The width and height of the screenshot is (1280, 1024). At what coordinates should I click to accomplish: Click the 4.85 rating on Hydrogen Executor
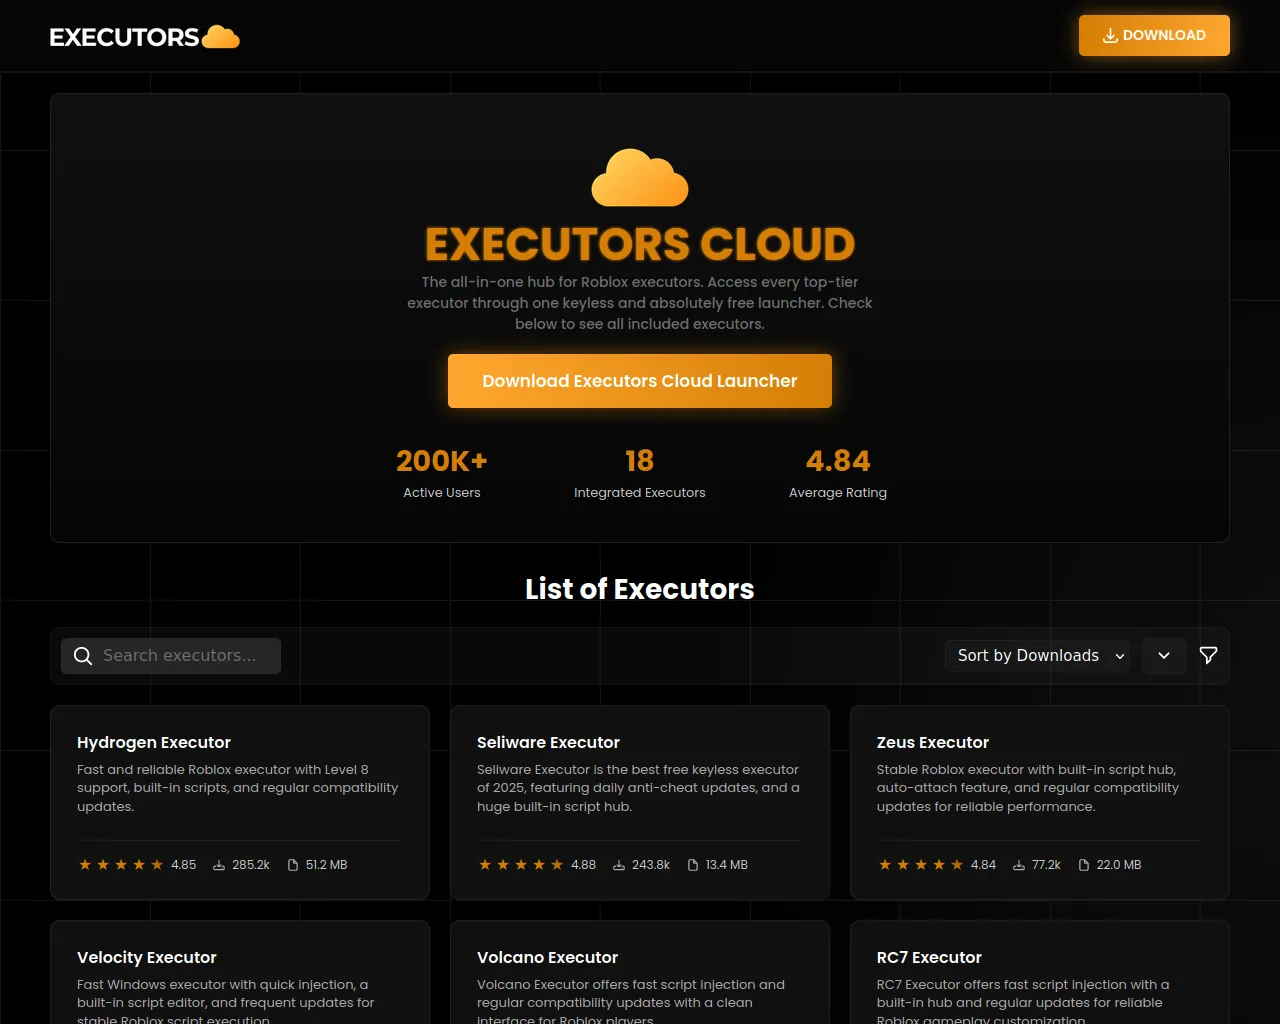[184, 865]
